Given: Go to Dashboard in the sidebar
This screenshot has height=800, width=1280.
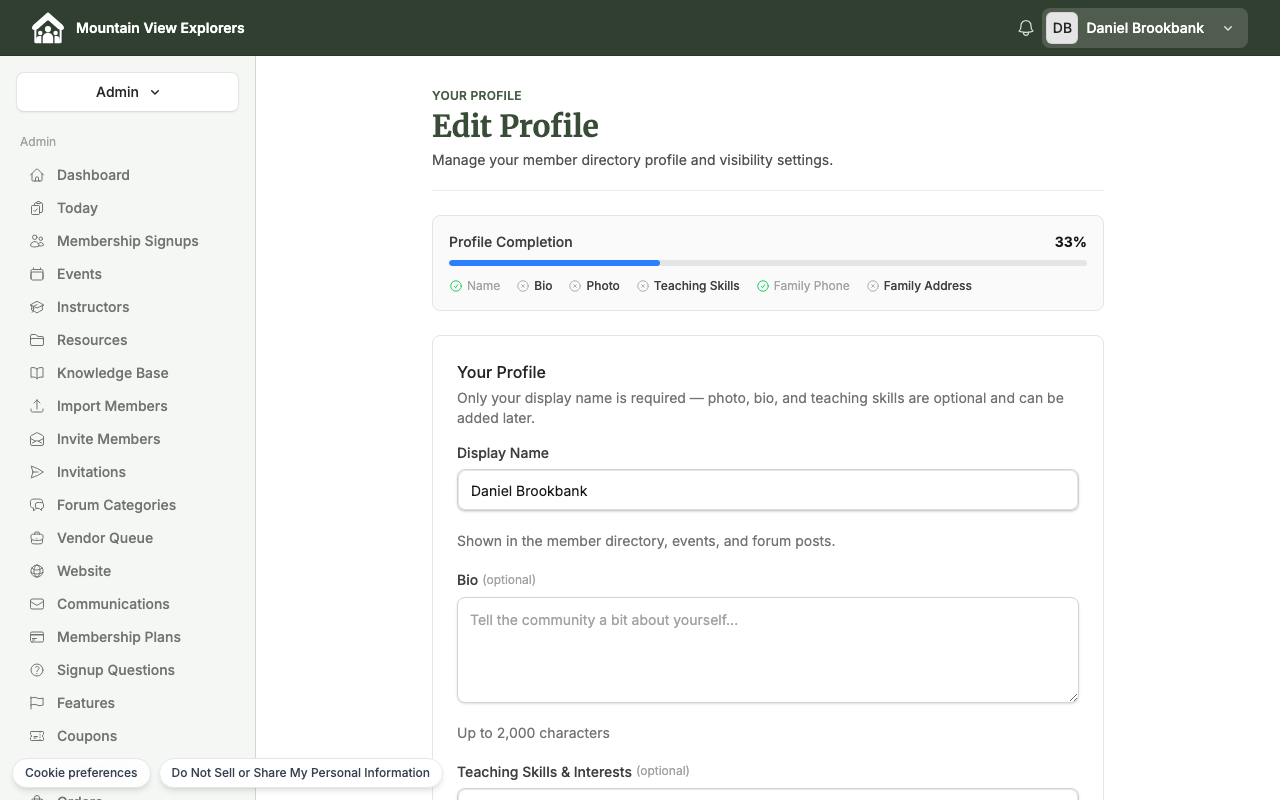Looking at the screenshot, I should pos(93,175).
